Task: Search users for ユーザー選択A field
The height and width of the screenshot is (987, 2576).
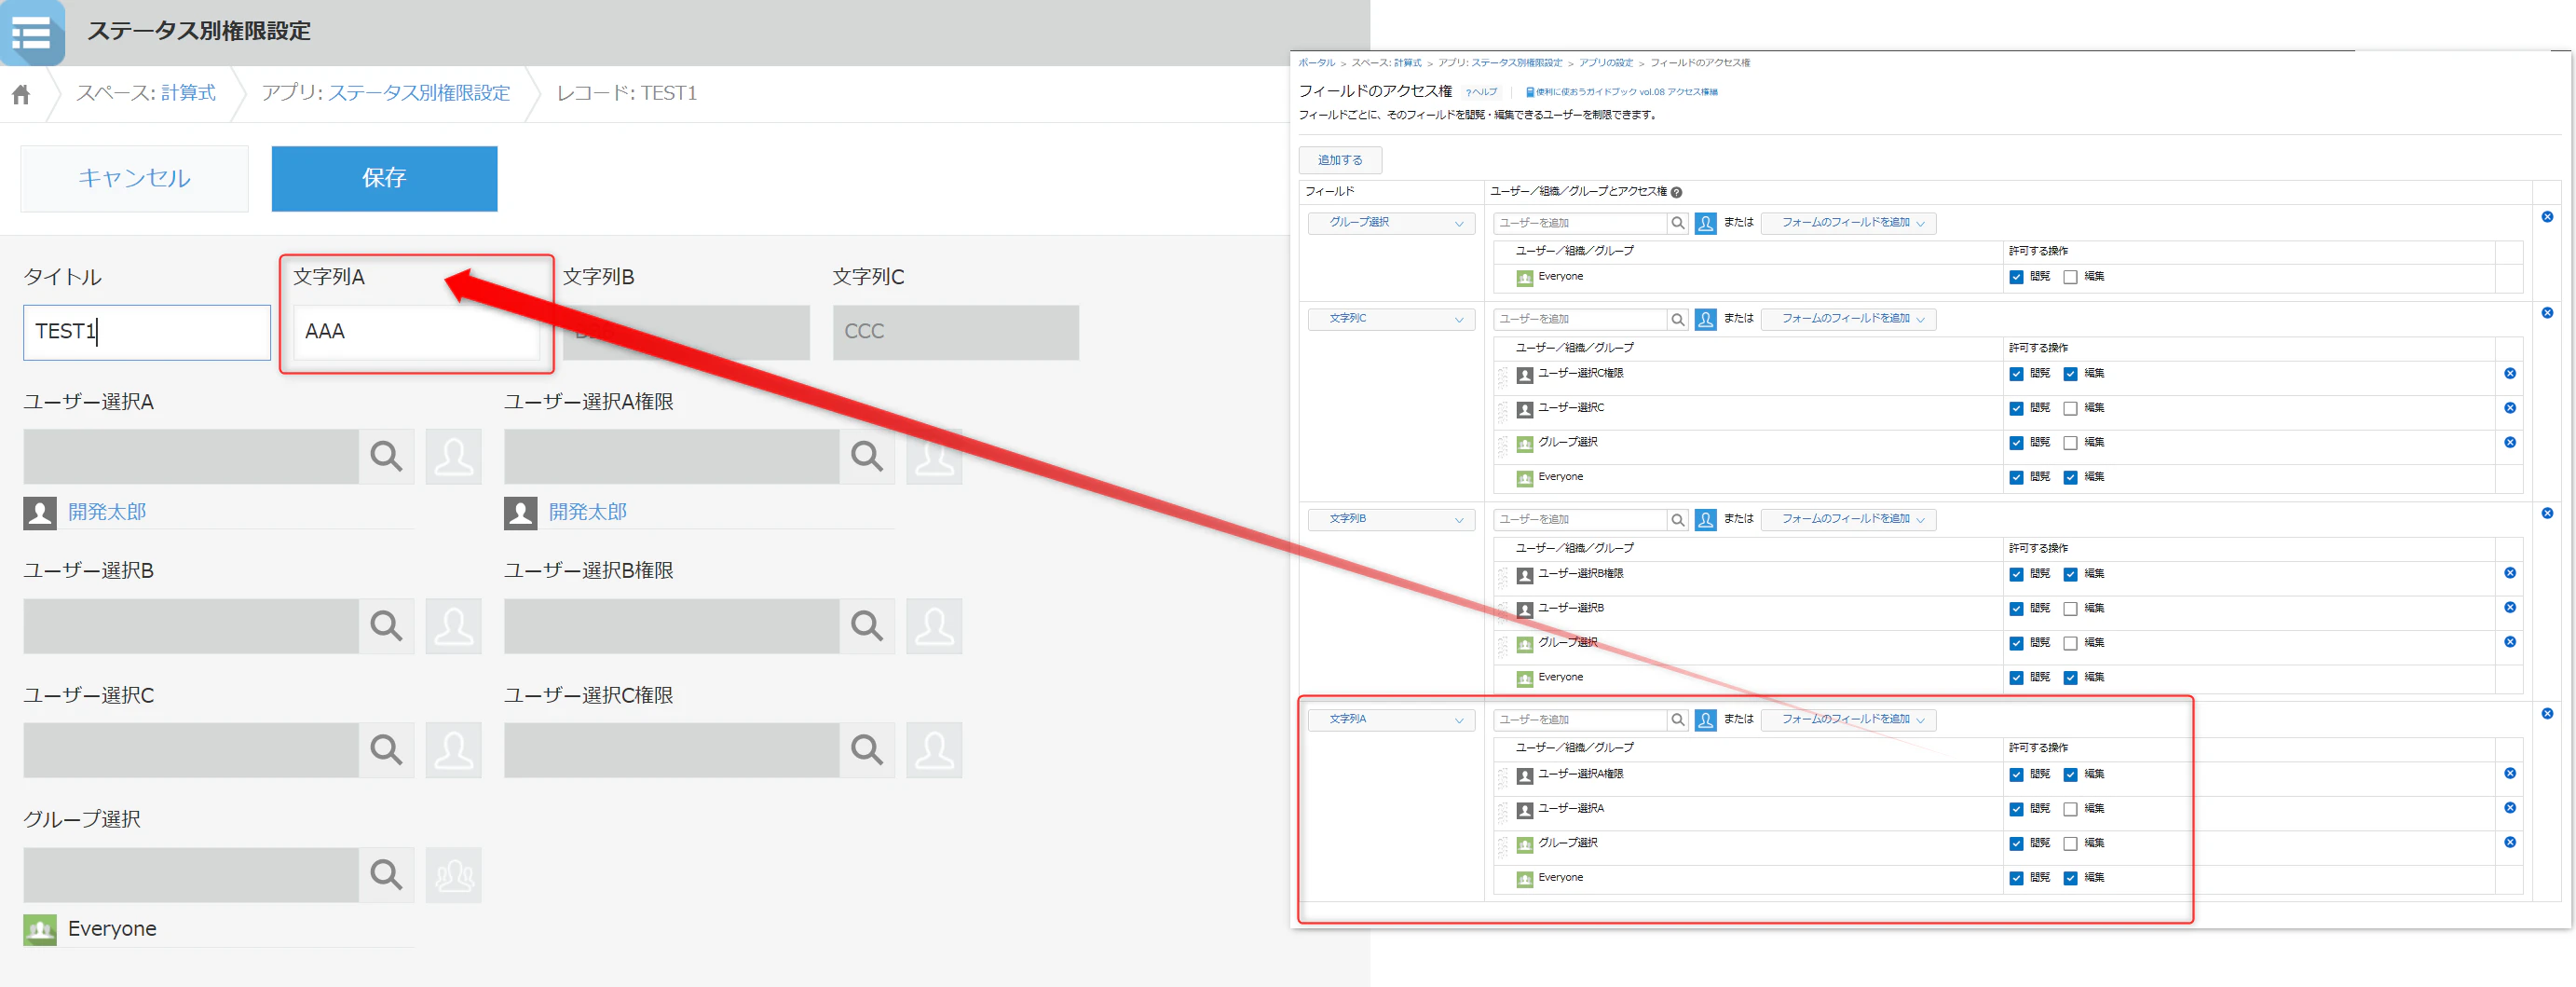Action: pos(386,457)
